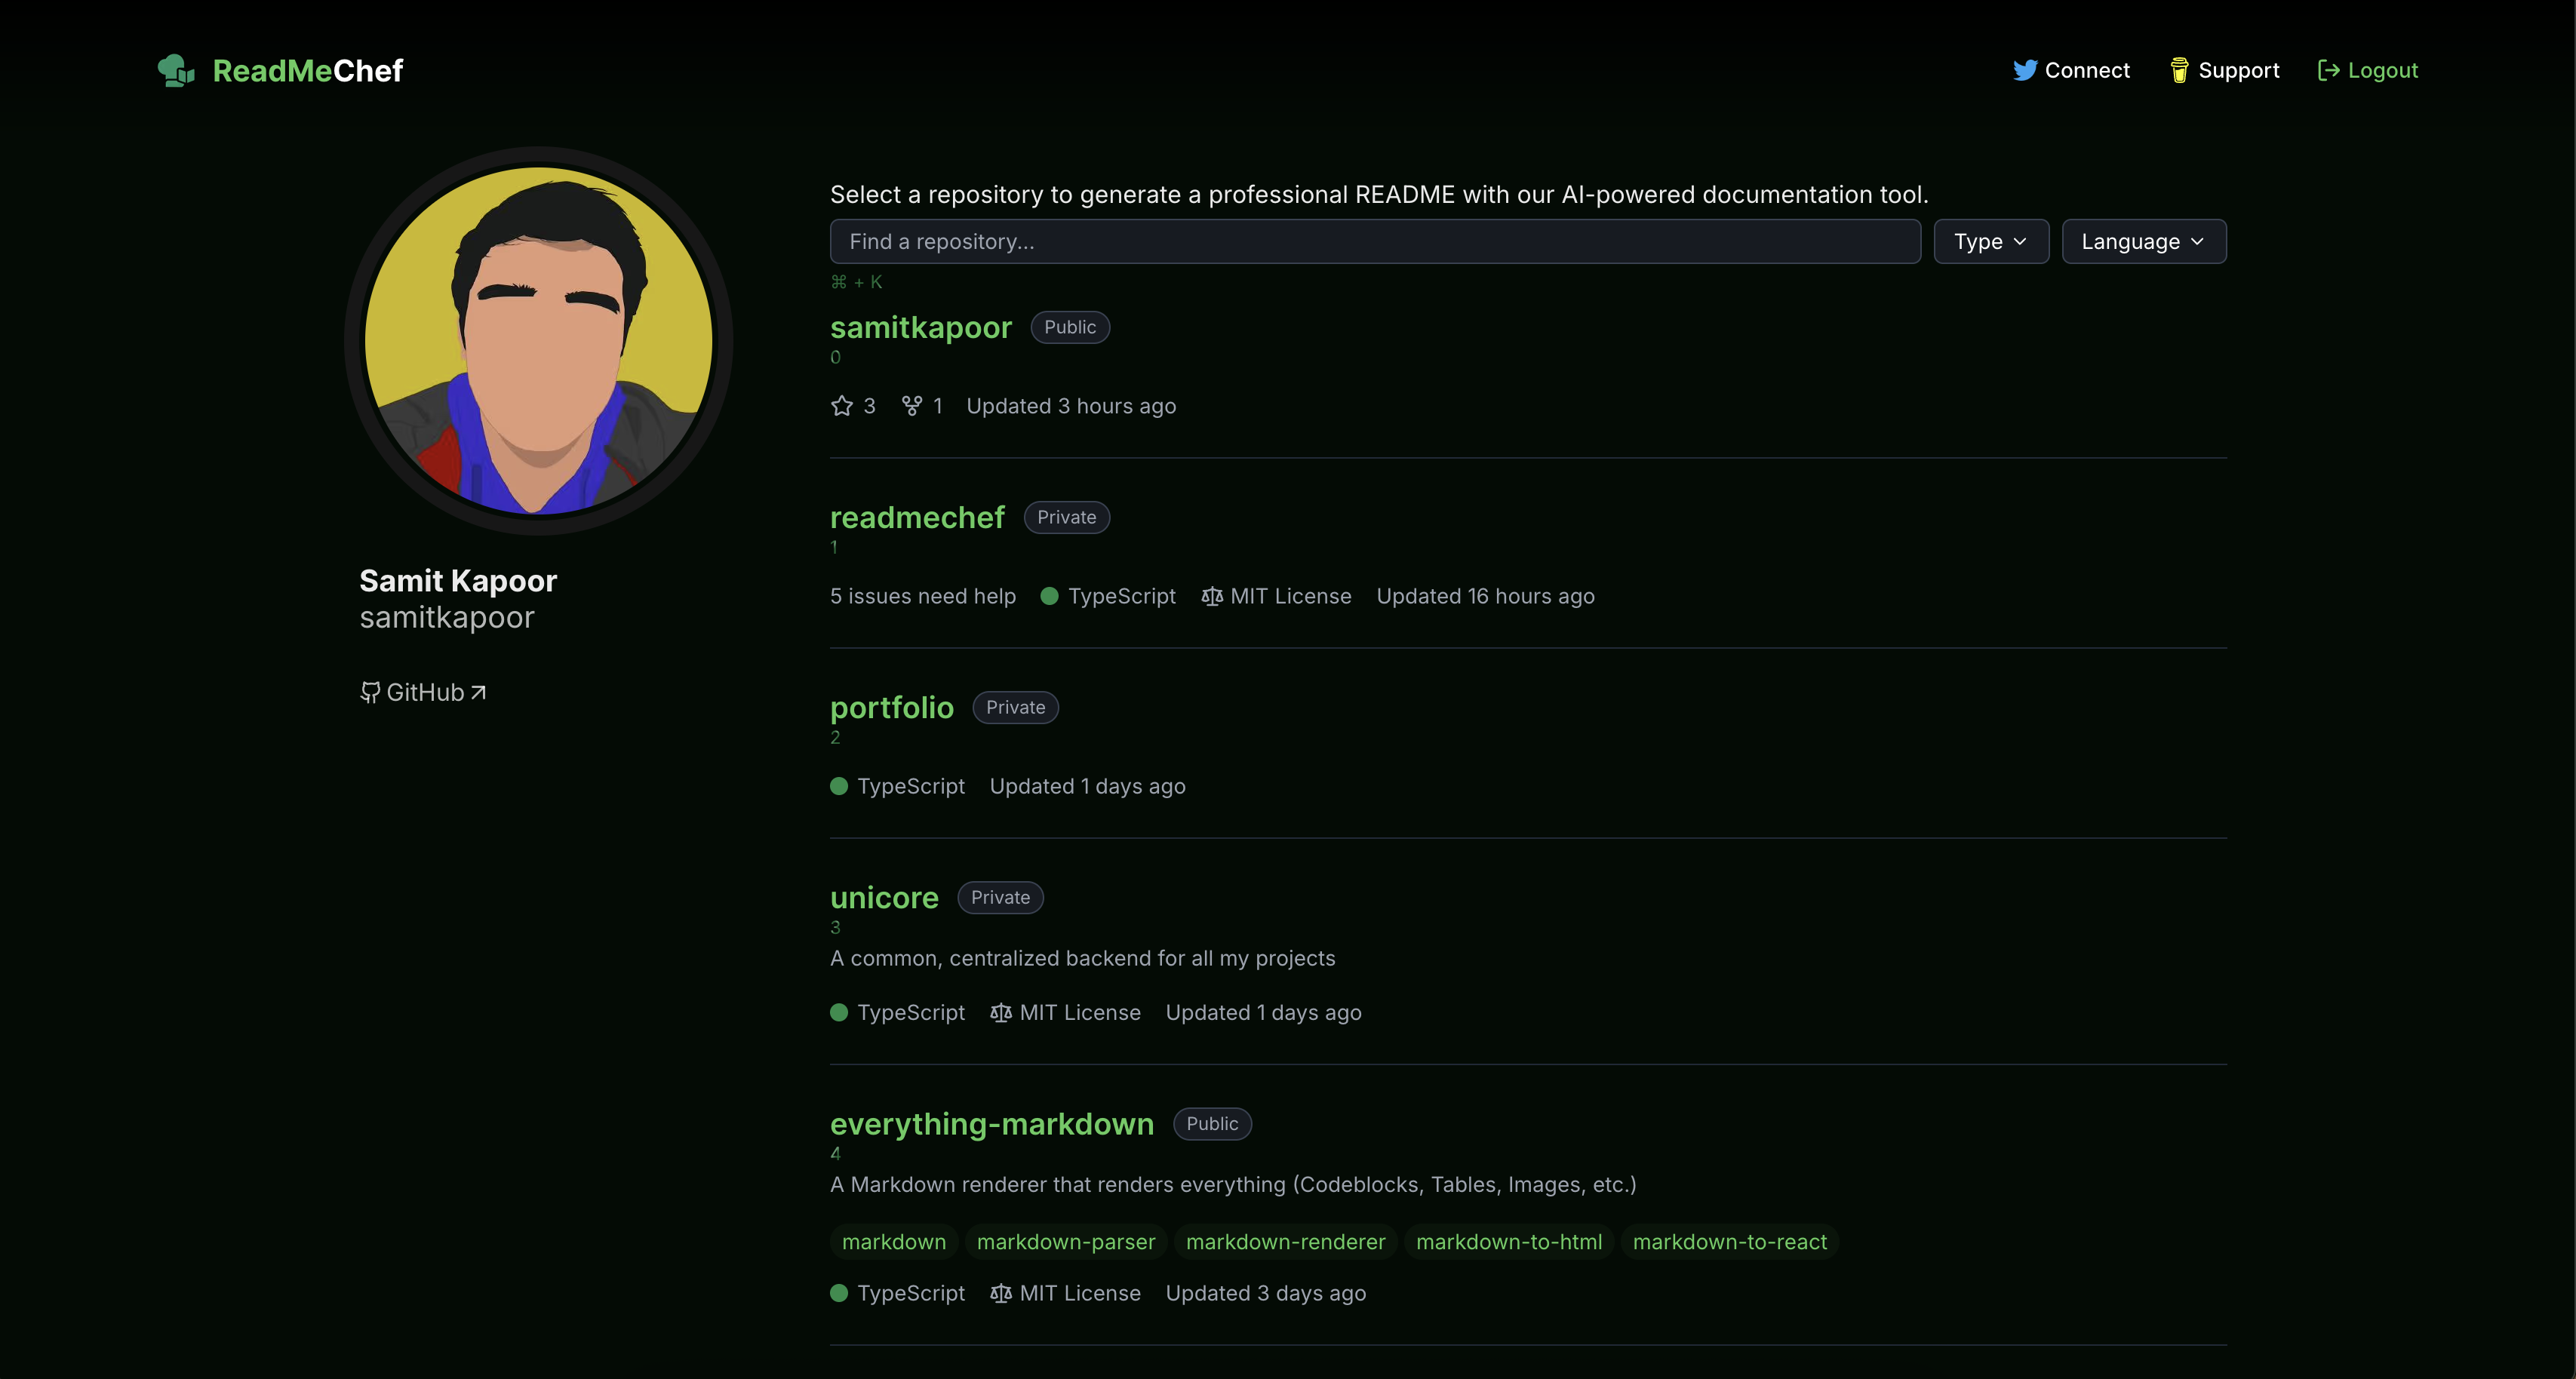Viewport: 2576px width, 1379px height.
Task: Open the unicore repository link
Action: (884, 898)
